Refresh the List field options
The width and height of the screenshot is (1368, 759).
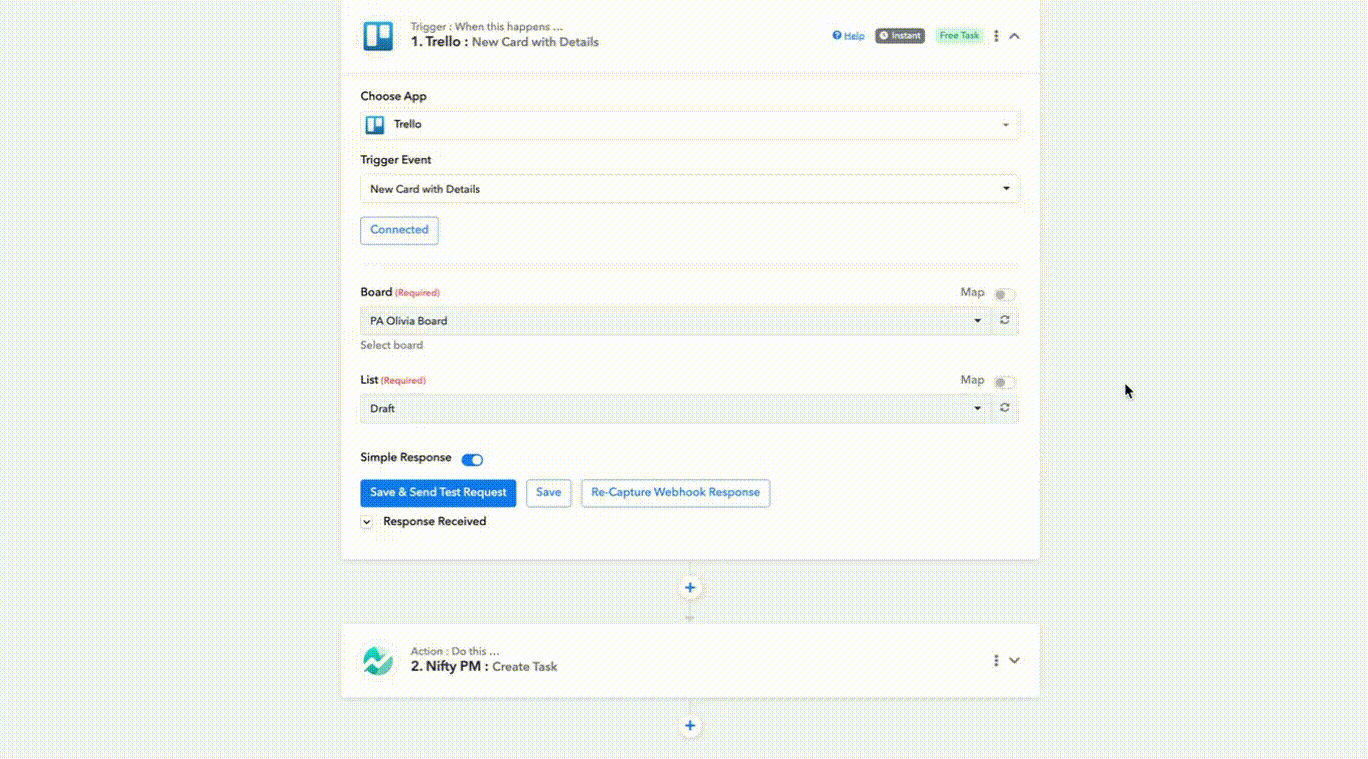click(1005, 408)
